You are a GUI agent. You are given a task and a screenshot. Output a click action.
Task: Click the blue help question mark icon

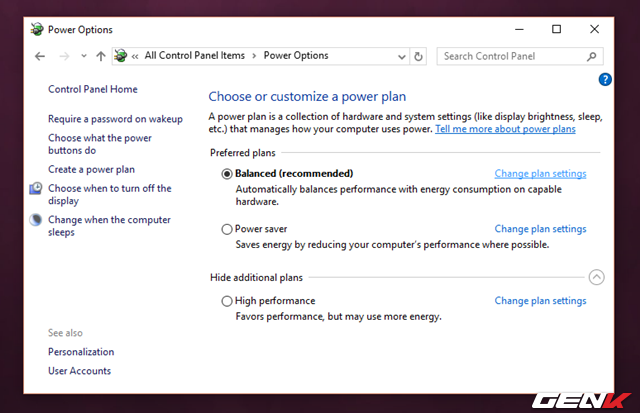605,79
